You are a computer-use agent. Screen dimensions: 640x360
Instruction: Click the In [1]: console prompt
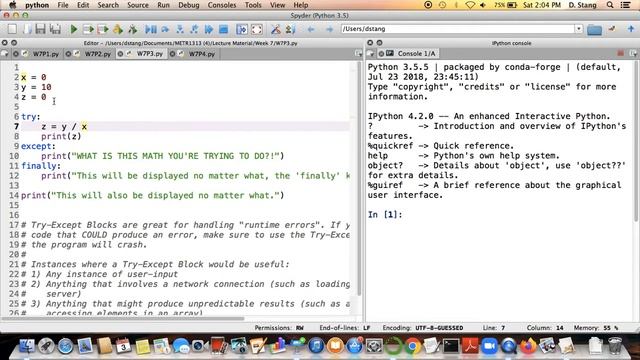pyautogui.click(x=385, y=214)
